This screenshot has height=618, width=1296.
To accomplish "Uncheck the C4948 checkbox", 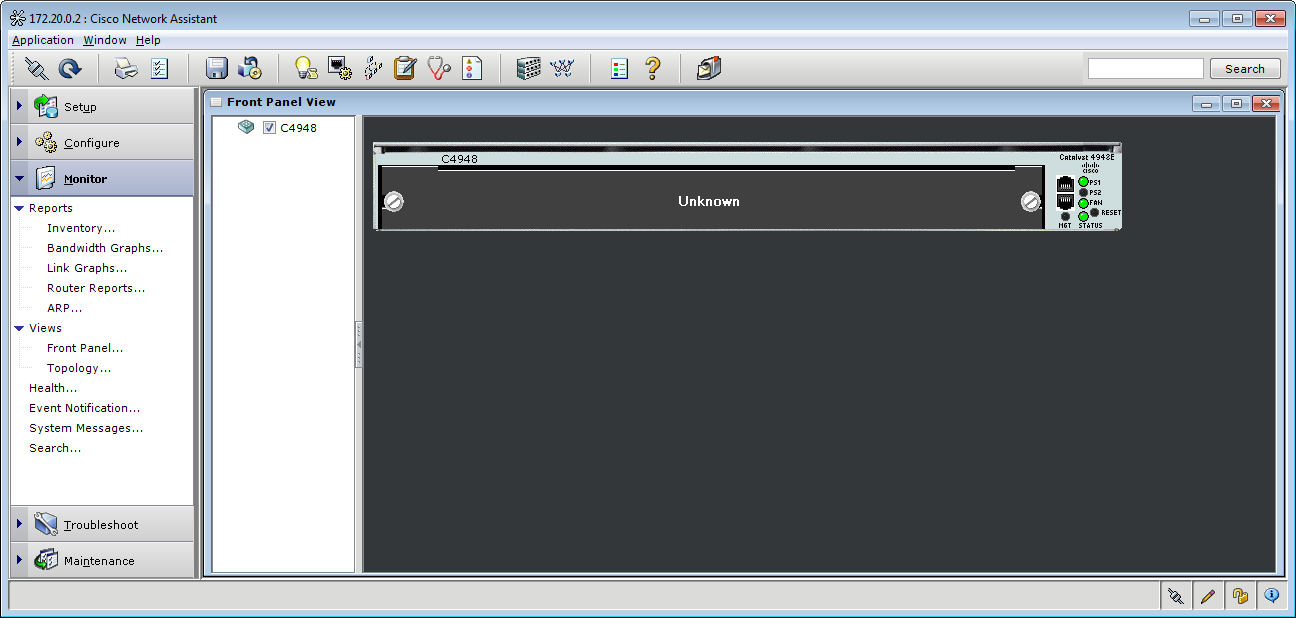I will coord(269,128).
